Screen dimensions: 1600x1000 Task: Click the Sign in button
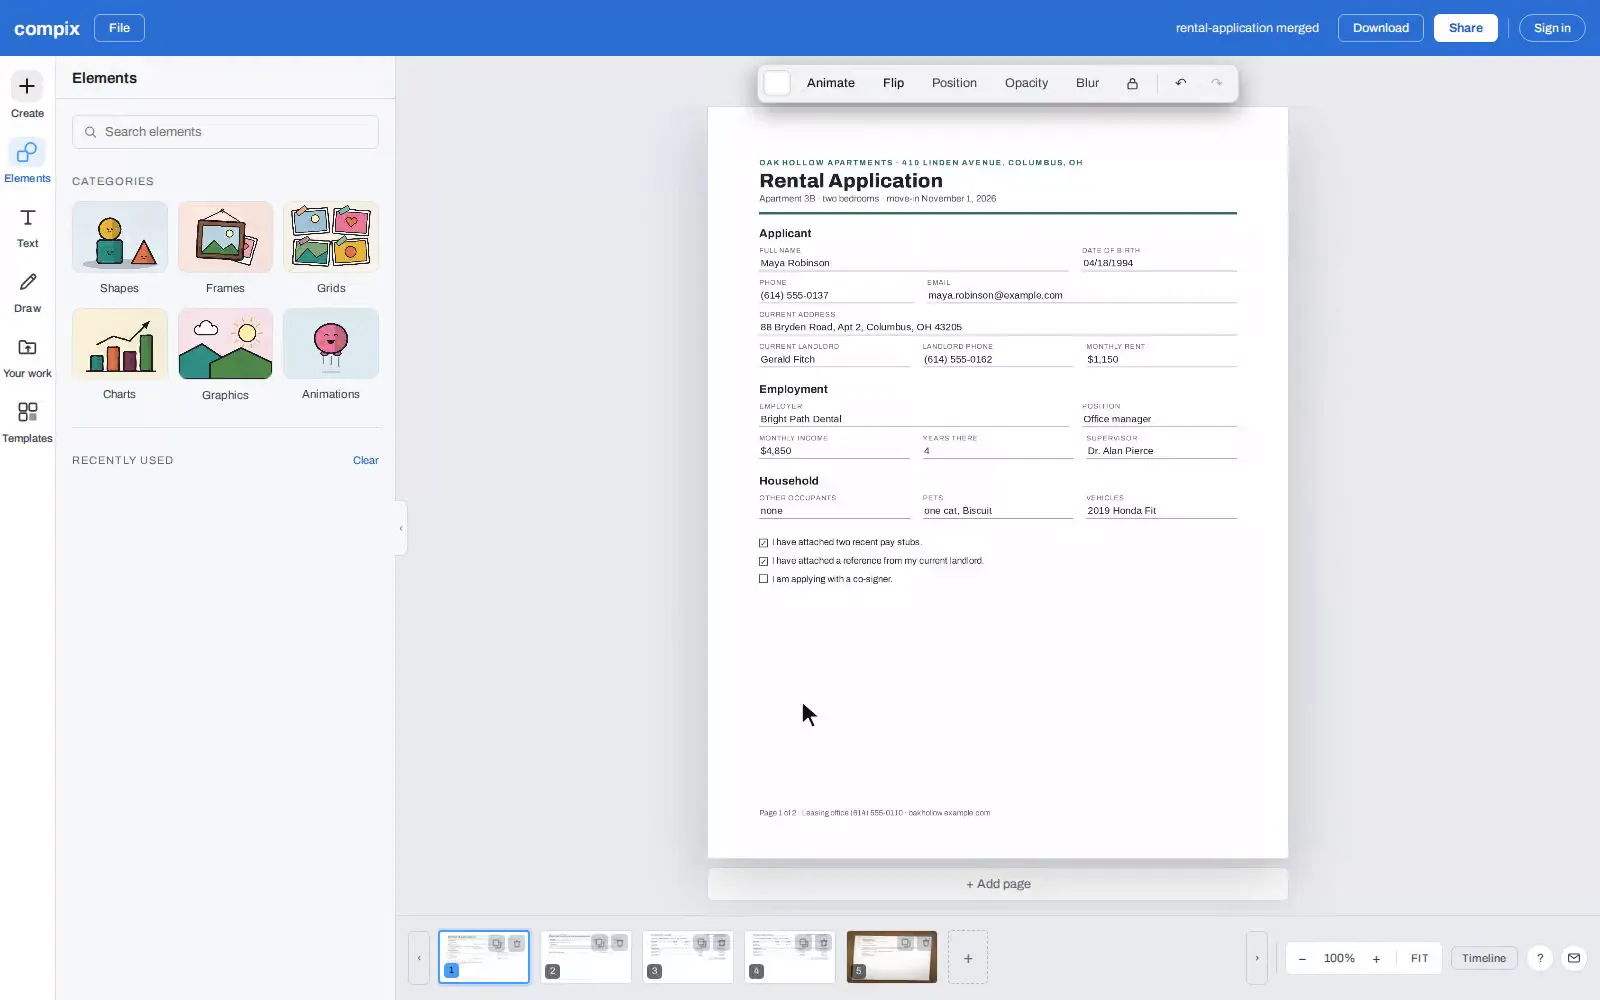(x=1552, y=28)
